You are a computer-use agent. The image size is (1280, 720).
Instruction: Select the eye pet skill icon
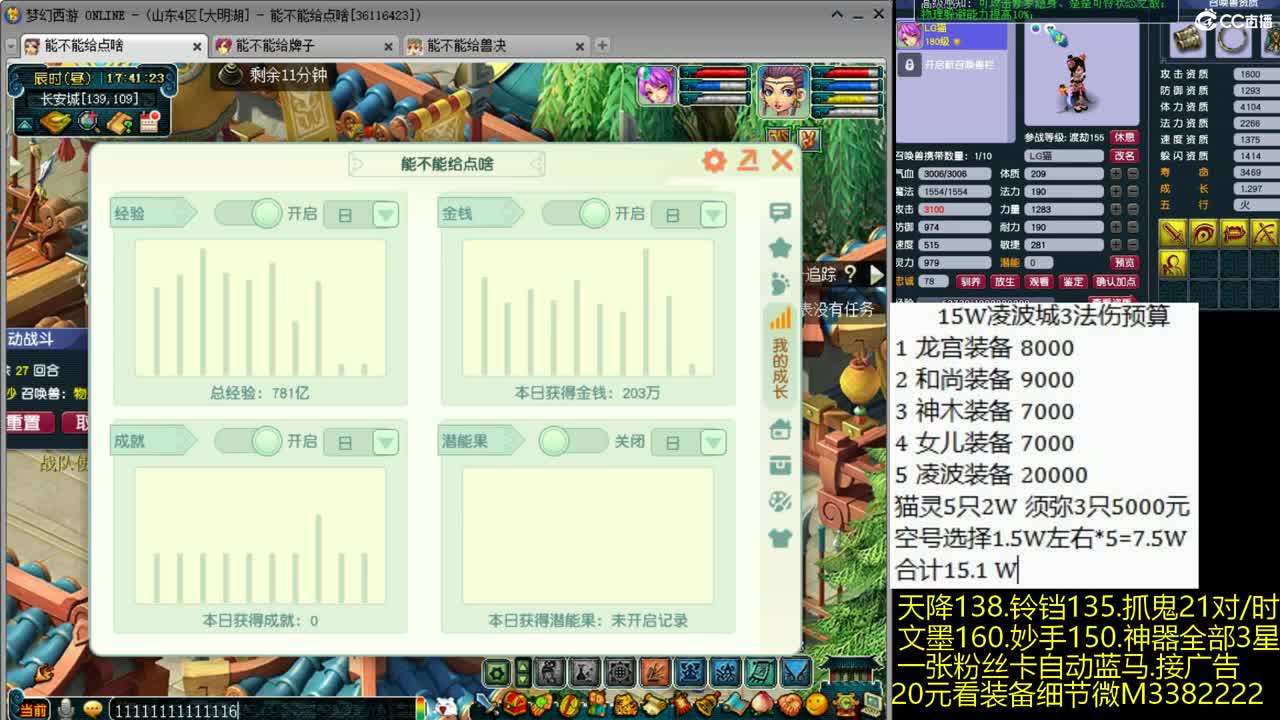(1203, 233)
